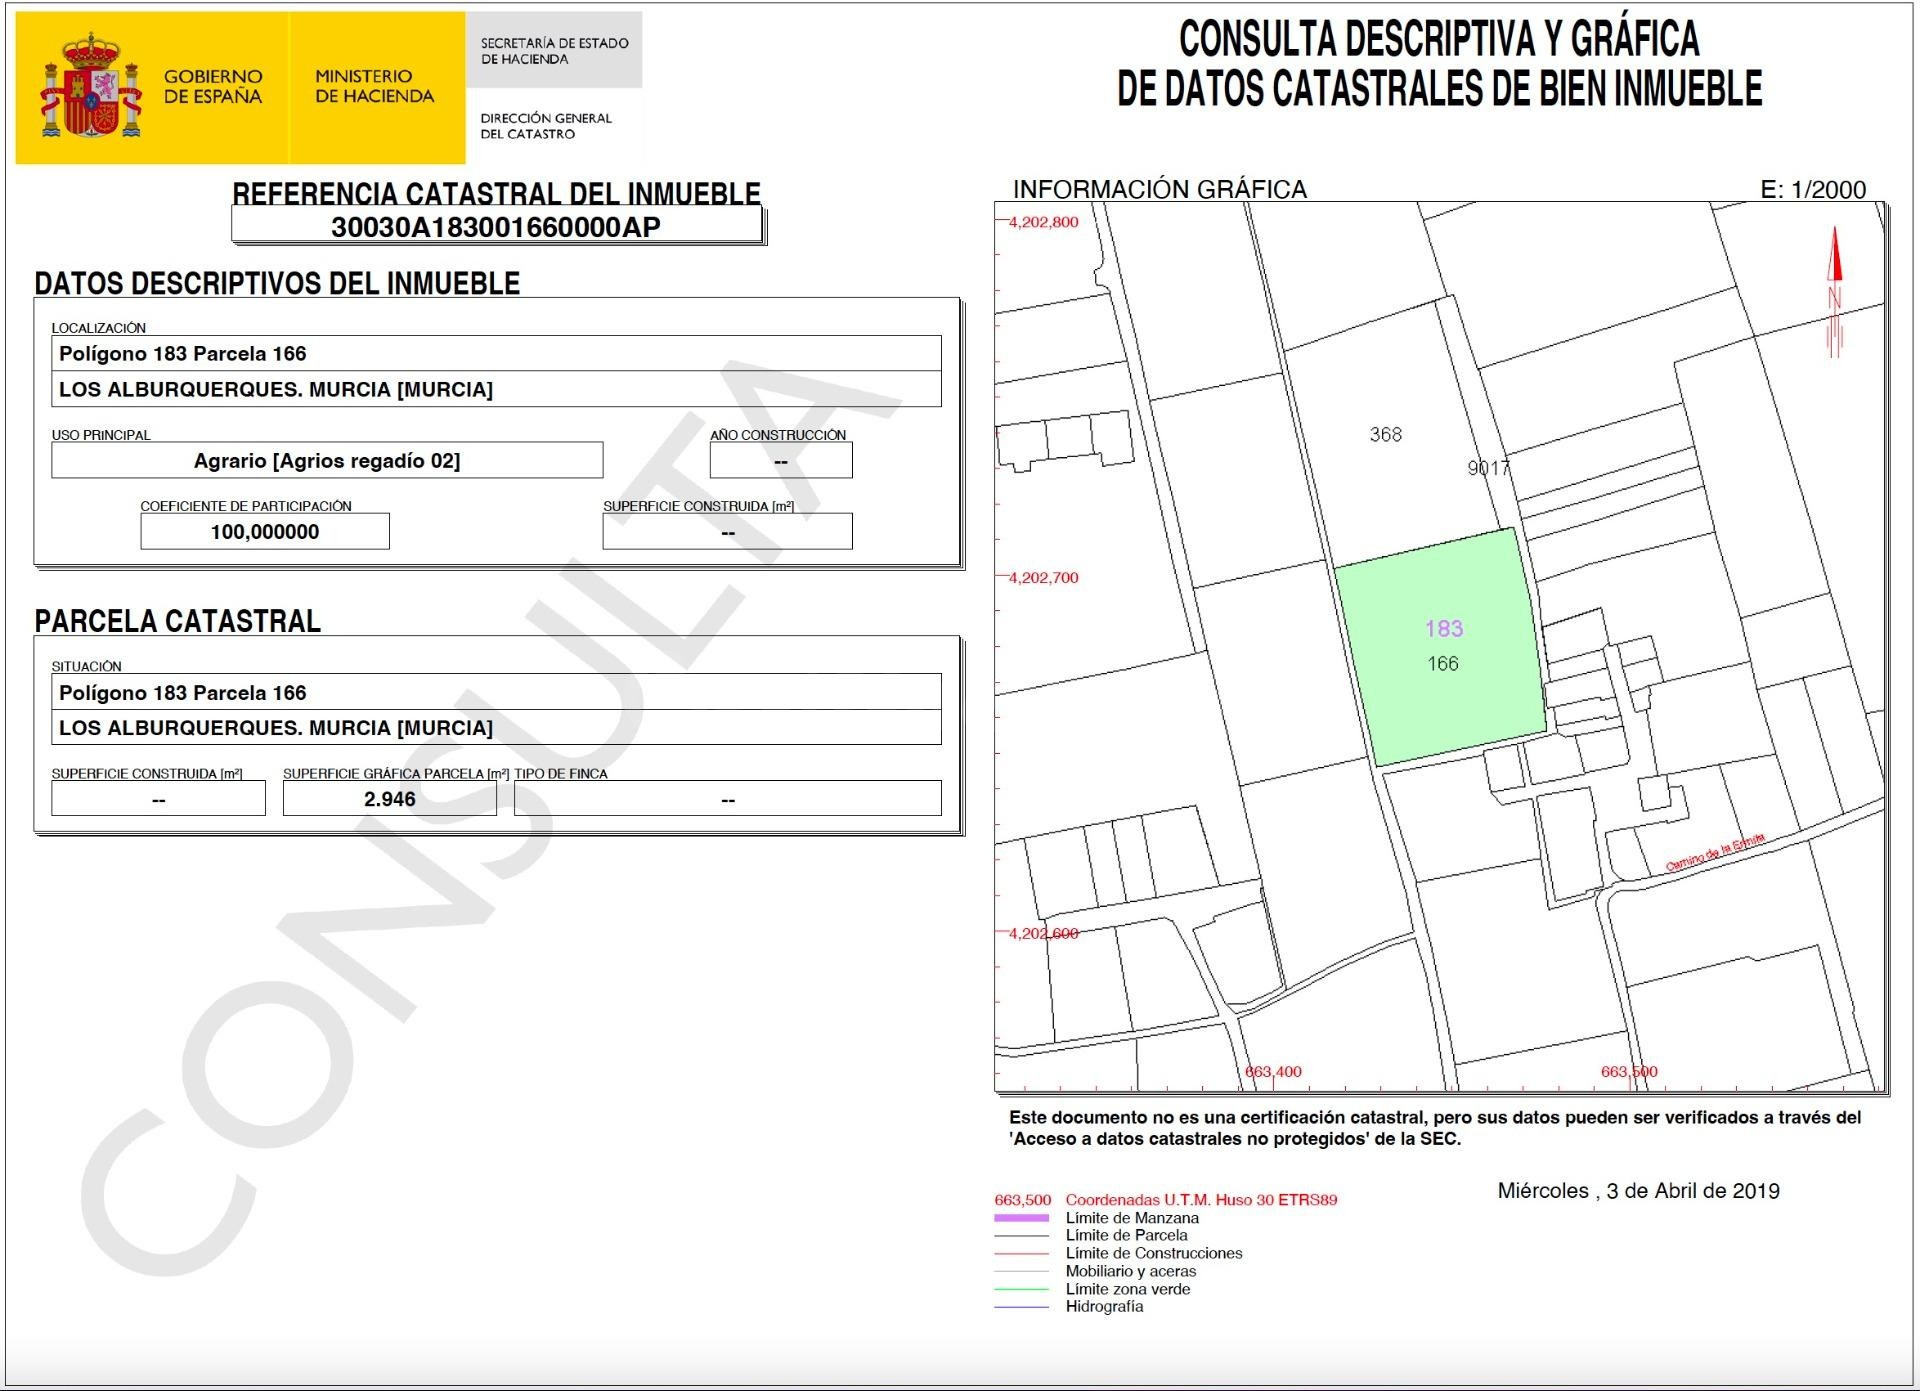Click 'DATOS DESCRIPTIVOS DEL INMUEBLE' heading
1920x1391 pixels.
click(x=277, y=283)
